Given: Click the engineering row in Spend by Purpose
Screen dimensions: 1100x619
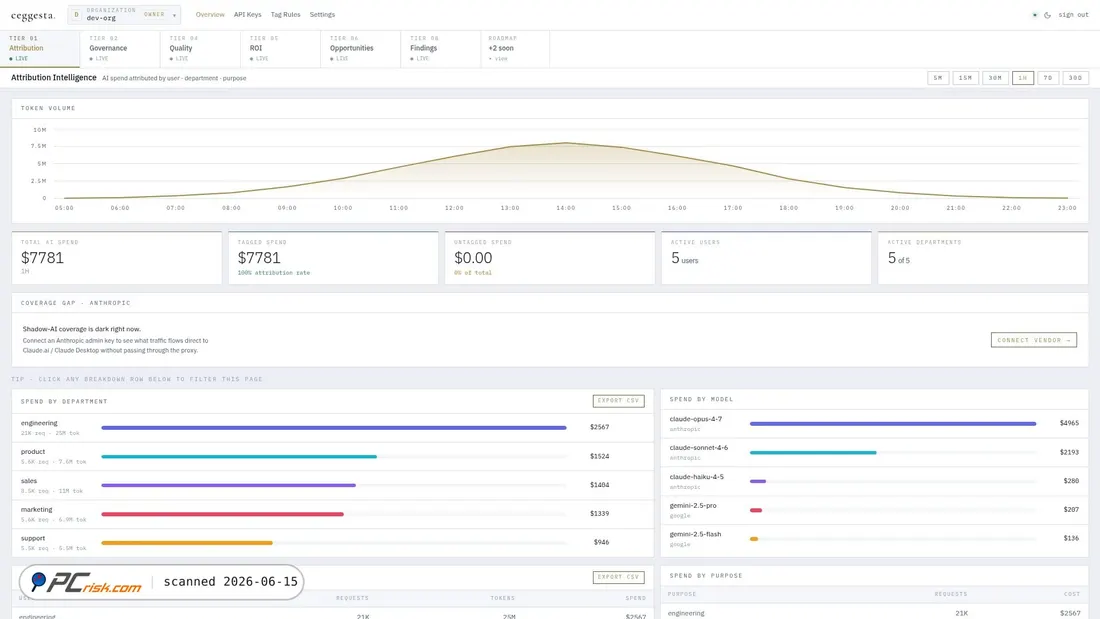Looking at the screenshot, I should point(874,613).
